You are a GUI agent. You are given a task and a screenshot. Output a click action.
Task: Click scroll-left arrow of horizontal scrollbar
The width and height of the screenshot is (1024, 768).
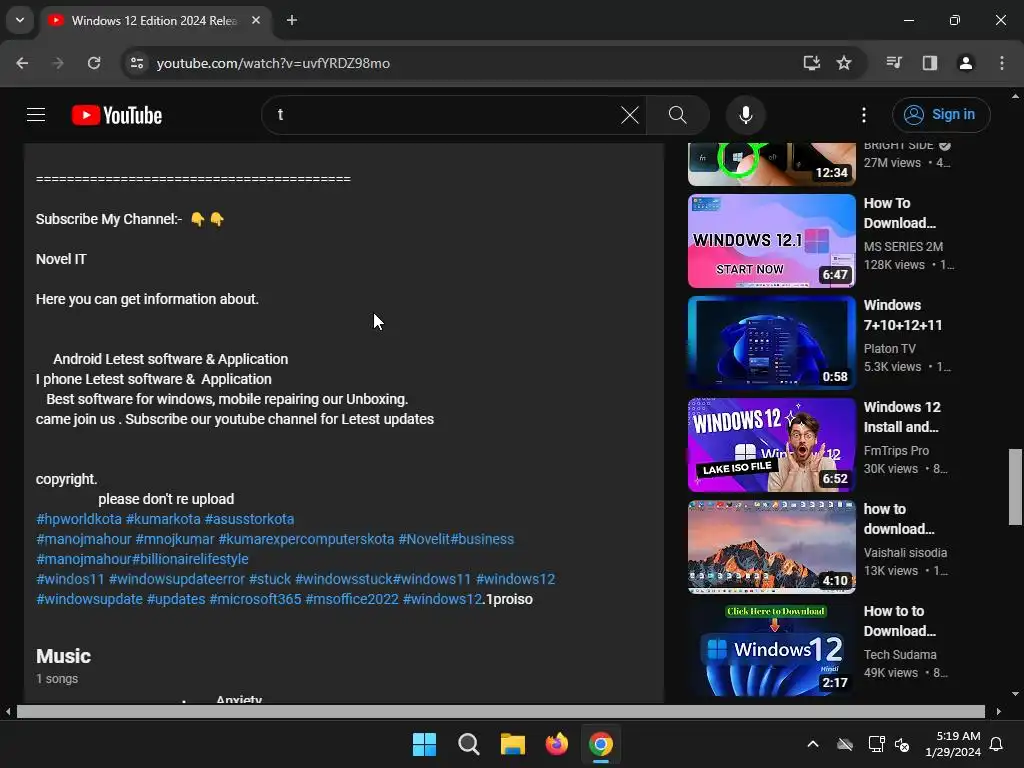click(8, 711)
